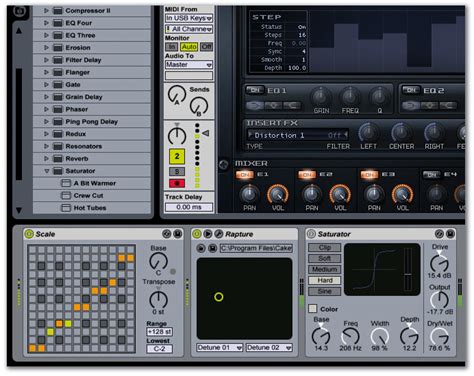Screen dimensions: 474x376
Task: Click the Lowest C-2 field
Action: [x=160, y=349]
